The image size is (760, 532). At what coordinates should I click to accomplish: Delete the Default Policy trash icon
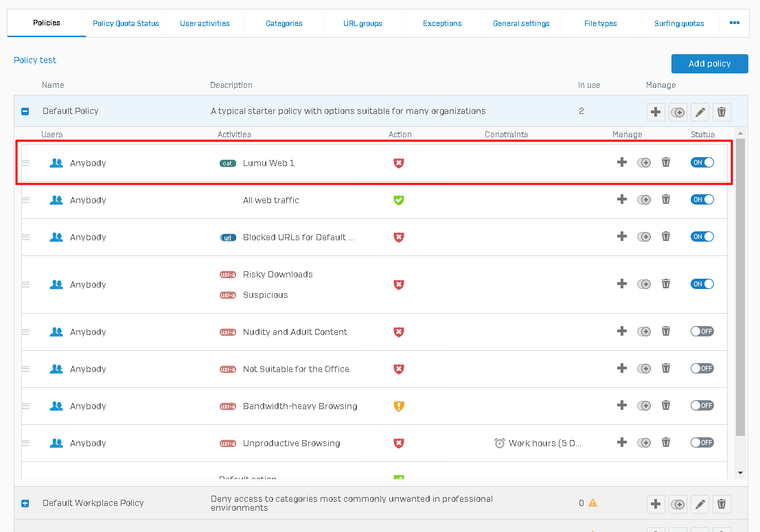pyautogui.click(x=722, y=112)
